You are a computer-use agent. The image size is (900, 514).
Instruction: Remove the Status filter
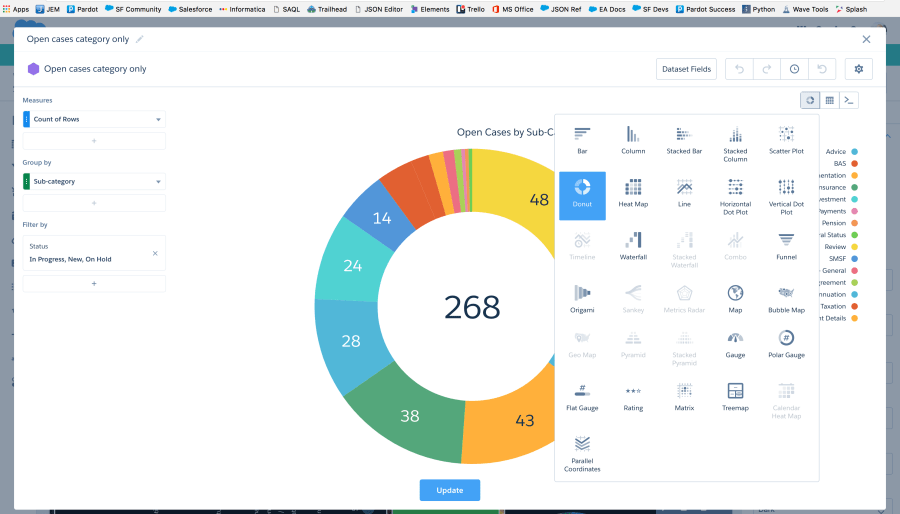pyautogui.click(x=155, y=253)
